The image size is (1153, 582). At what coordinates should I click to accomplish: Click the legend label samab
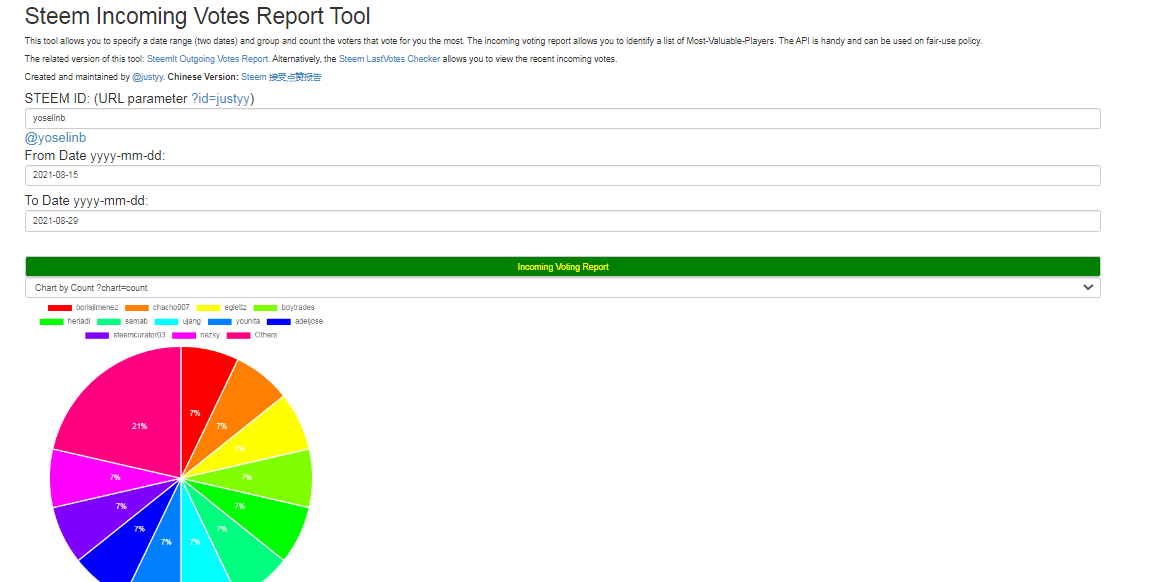137,322
